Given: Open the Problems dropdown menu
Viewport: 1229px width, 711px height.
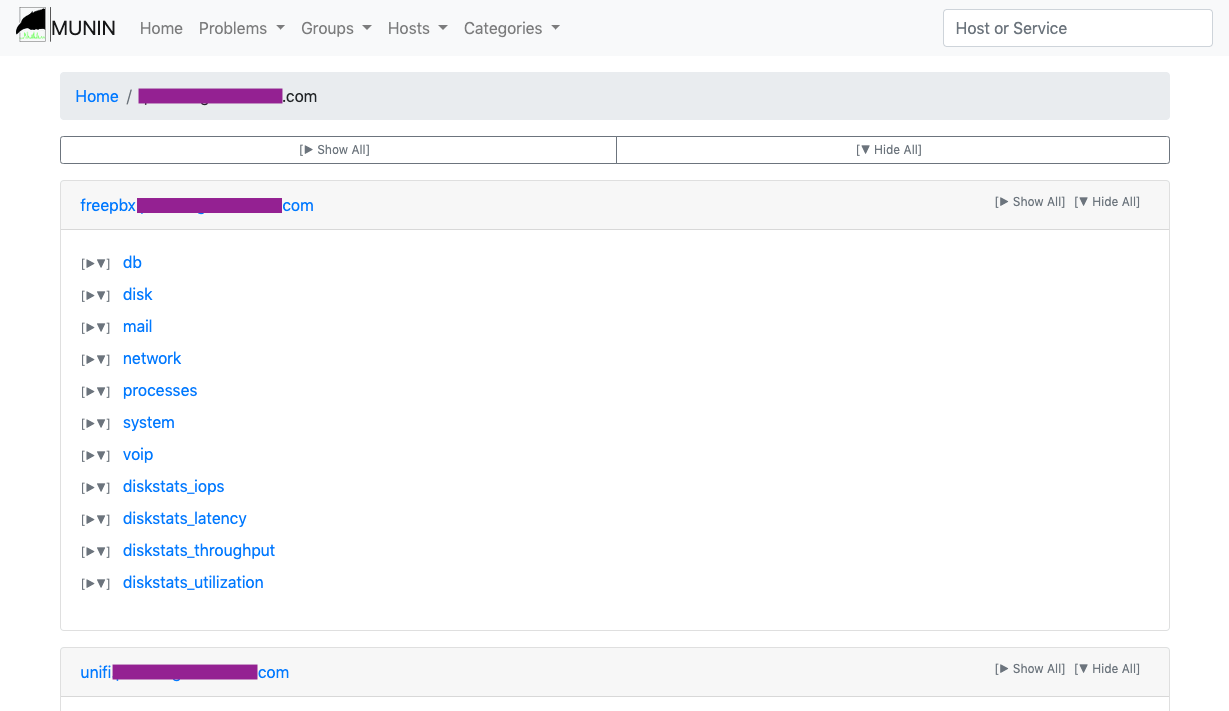Looking at the screenshot, I should pos(241,28).
